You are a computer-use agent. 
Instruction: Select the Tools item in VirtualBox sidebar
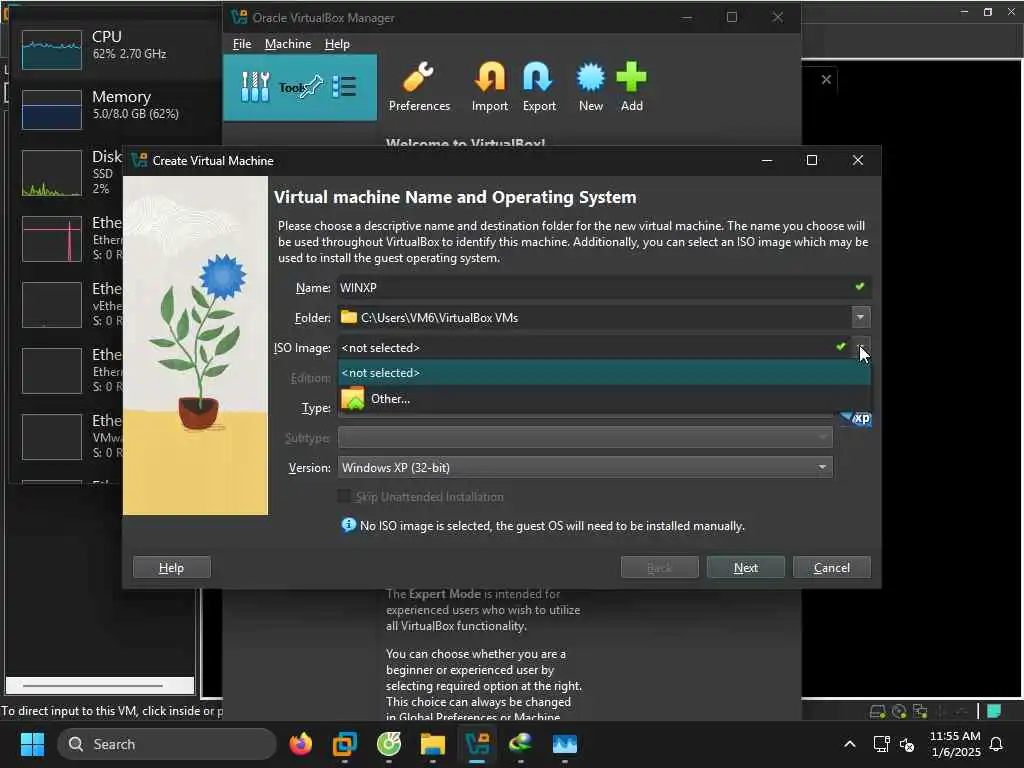tap(300, 88)
